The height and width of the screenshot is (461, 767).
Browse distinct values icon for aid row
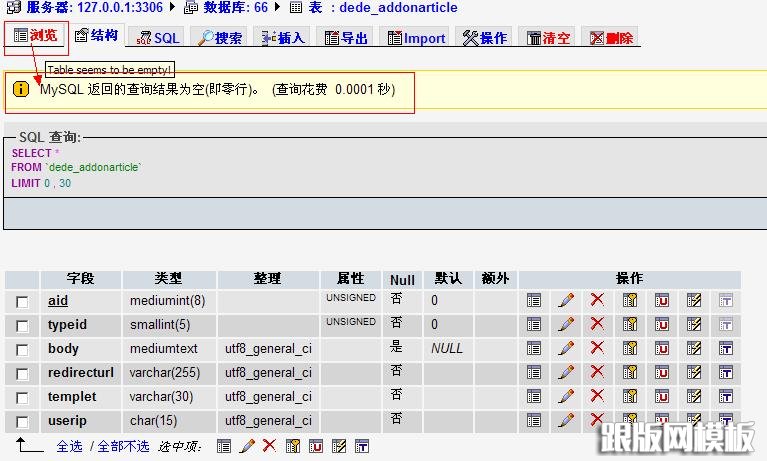(534, 300)
